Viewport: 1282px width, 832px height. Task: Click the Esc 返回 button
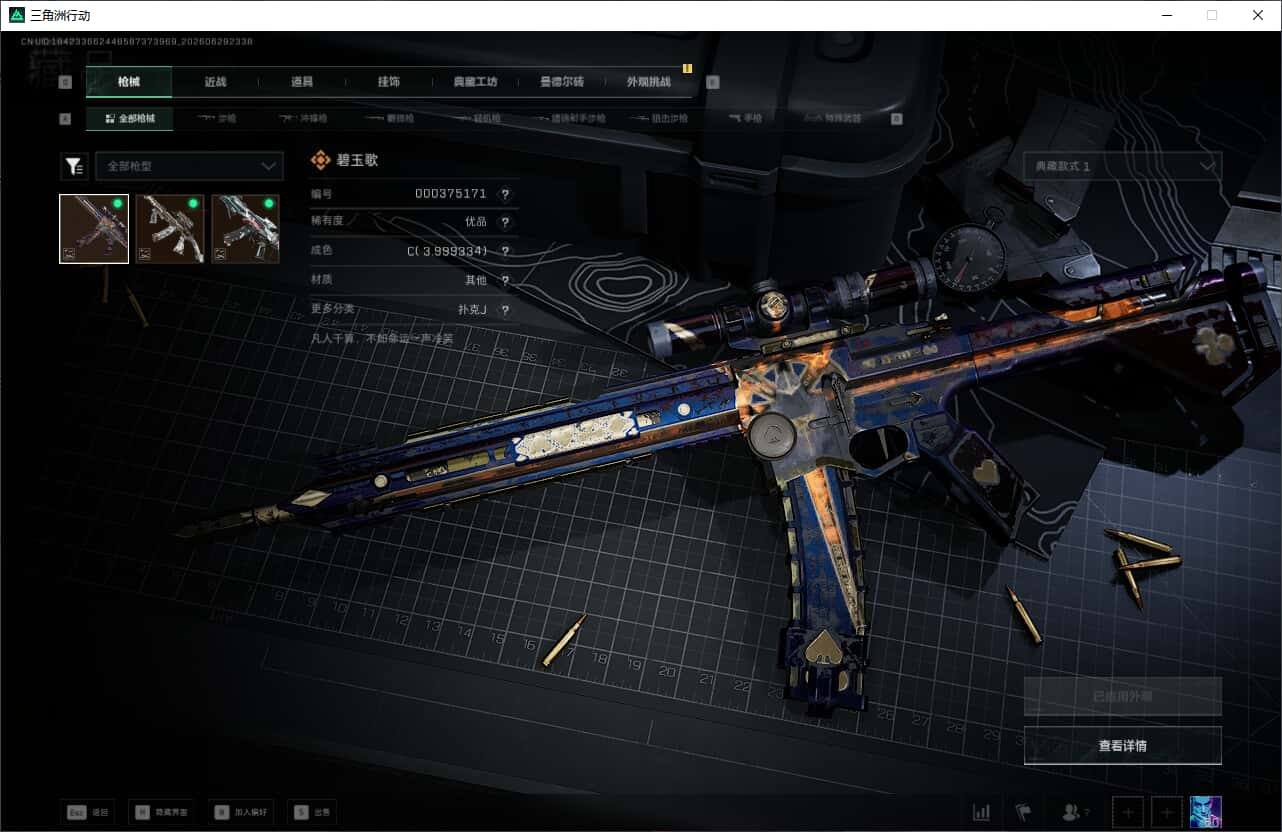tap(87, 812)
